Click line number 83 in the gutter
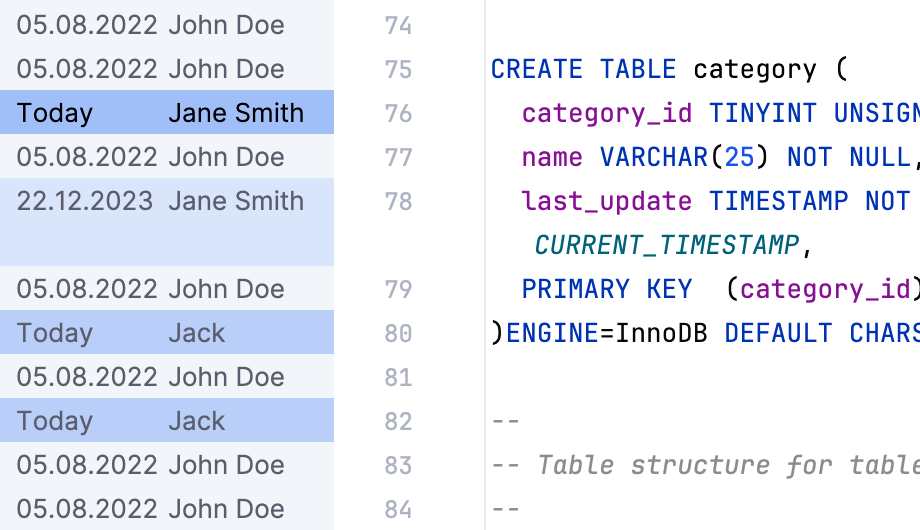This screenshot has height=530, width=920. point(398,465)
